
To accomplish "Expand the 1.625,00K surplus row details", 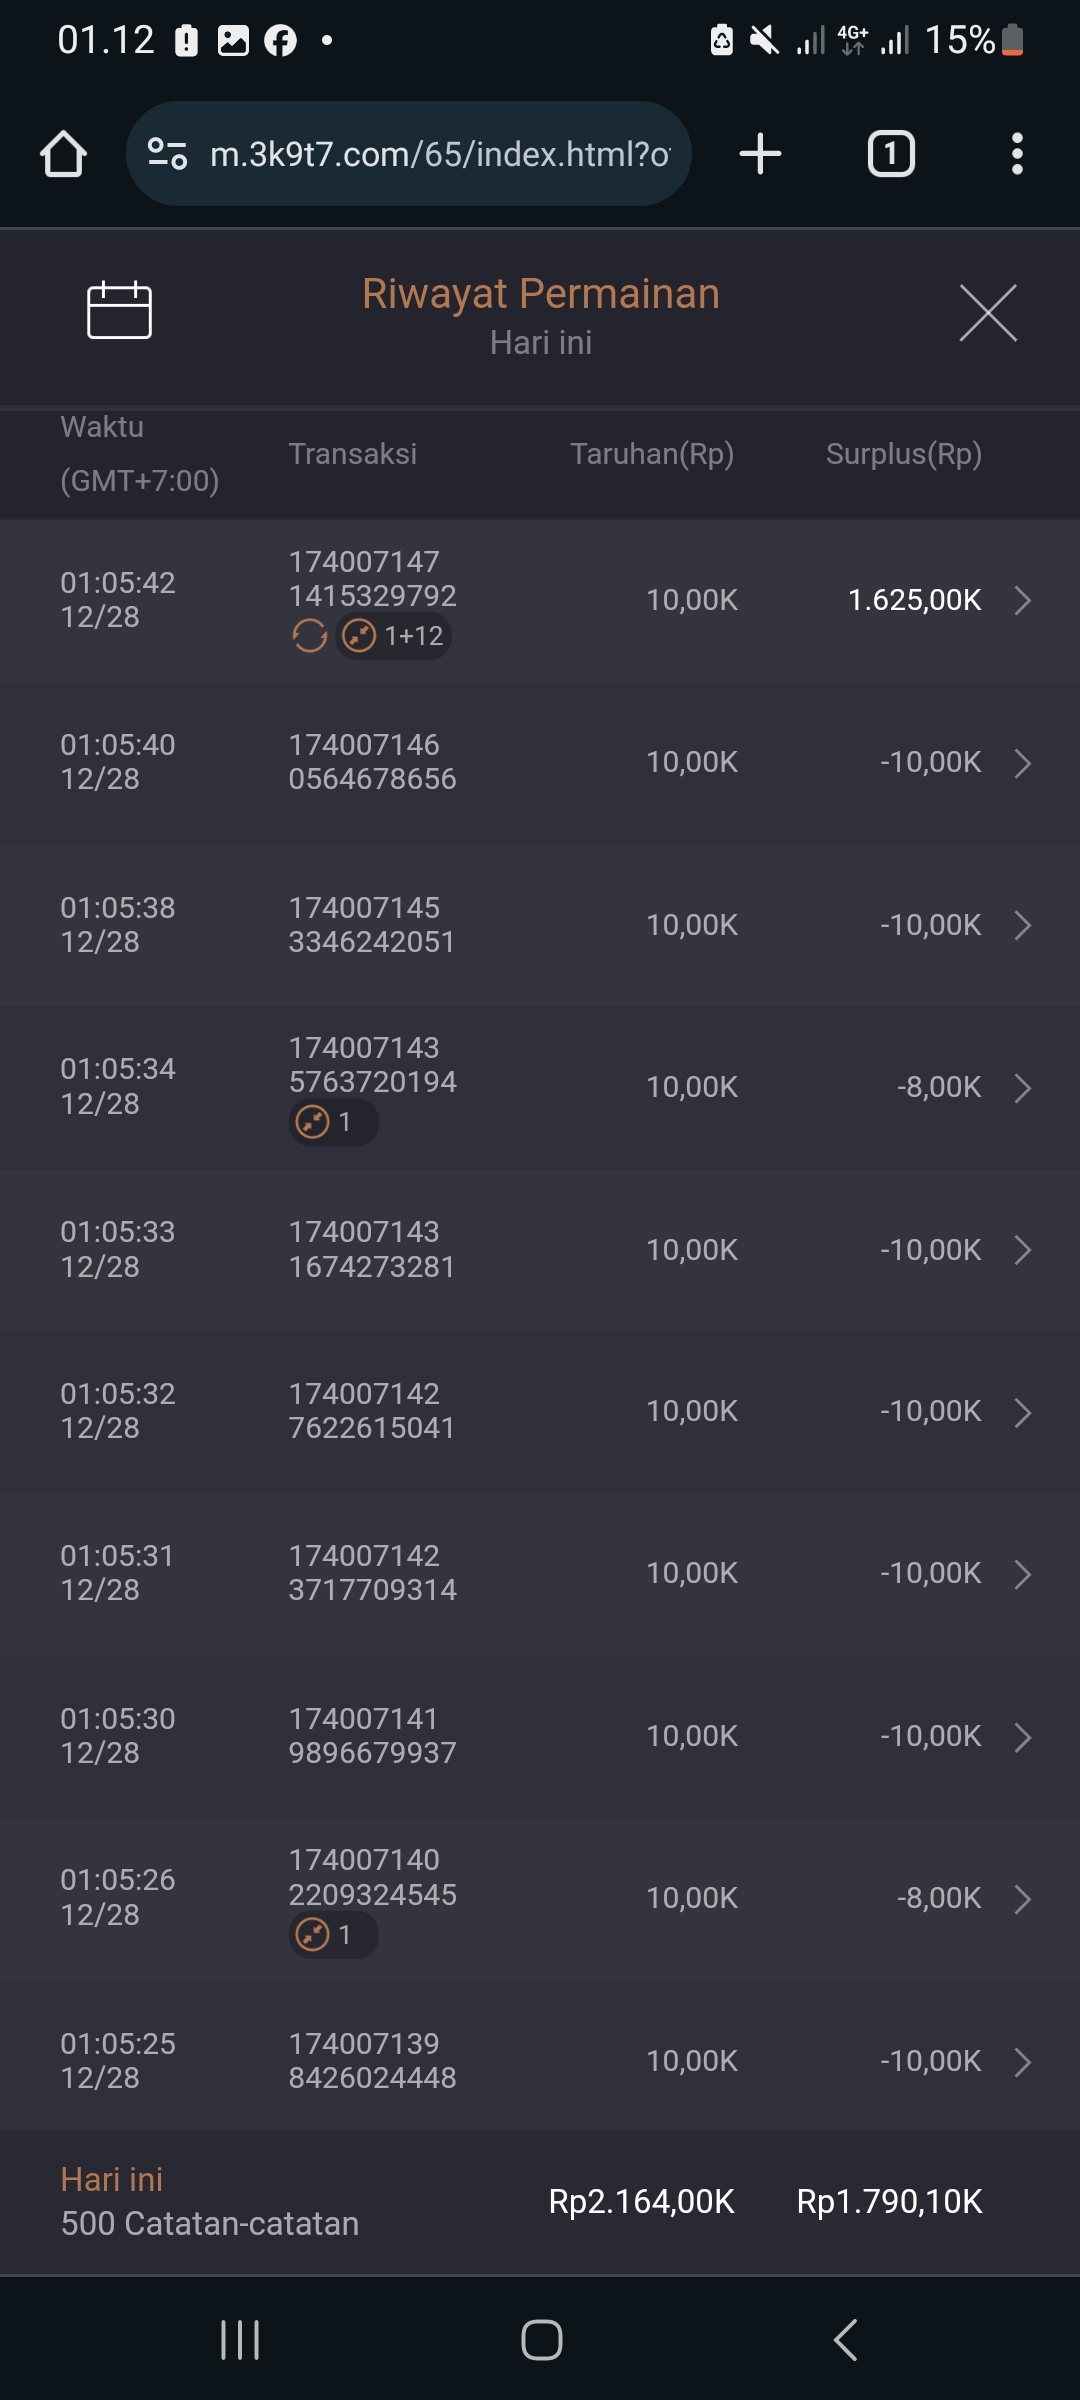I will [x=1022, y=600].
